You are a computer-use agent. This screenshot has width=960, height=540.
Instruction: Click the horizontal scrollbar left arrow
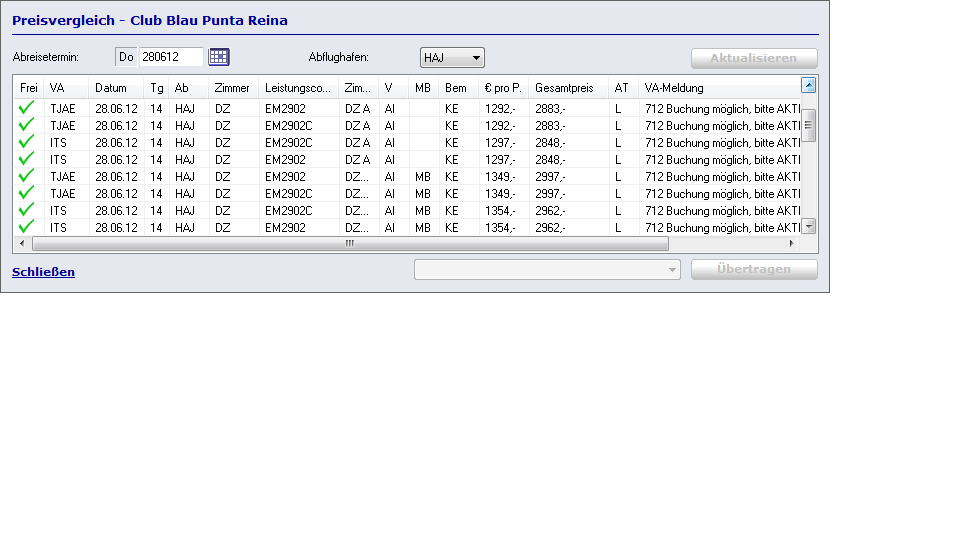[x=22, y=244]
